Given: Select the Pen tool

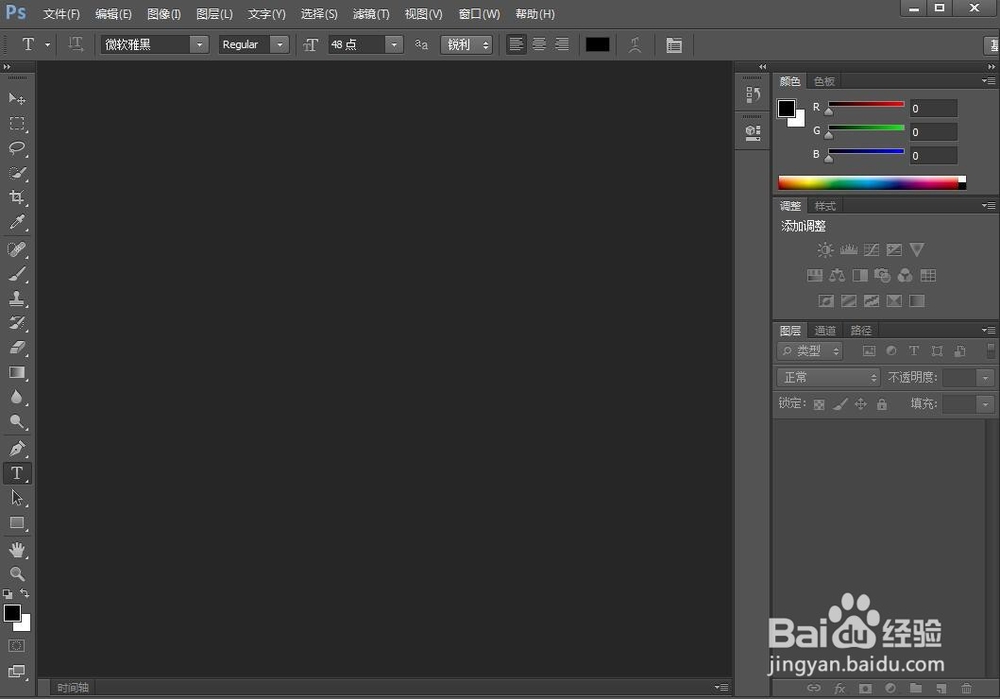Looking at the screenshot, I should pyautogui.click(x=17, y=448).
